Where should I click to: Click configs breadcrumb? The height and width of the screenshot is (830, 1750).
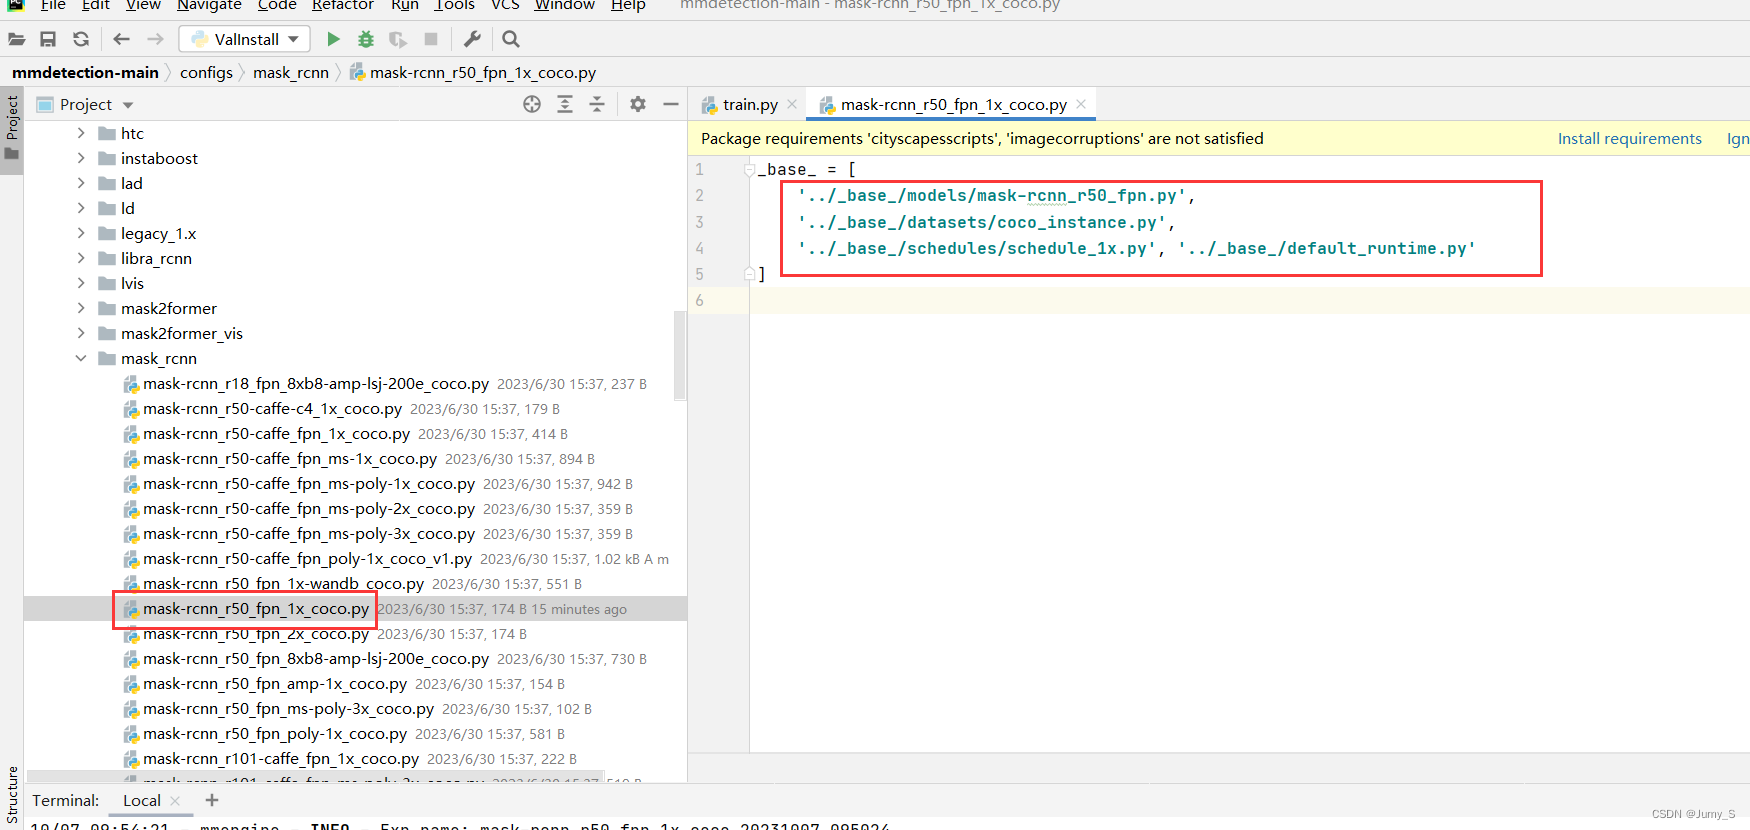click(206, 72)
